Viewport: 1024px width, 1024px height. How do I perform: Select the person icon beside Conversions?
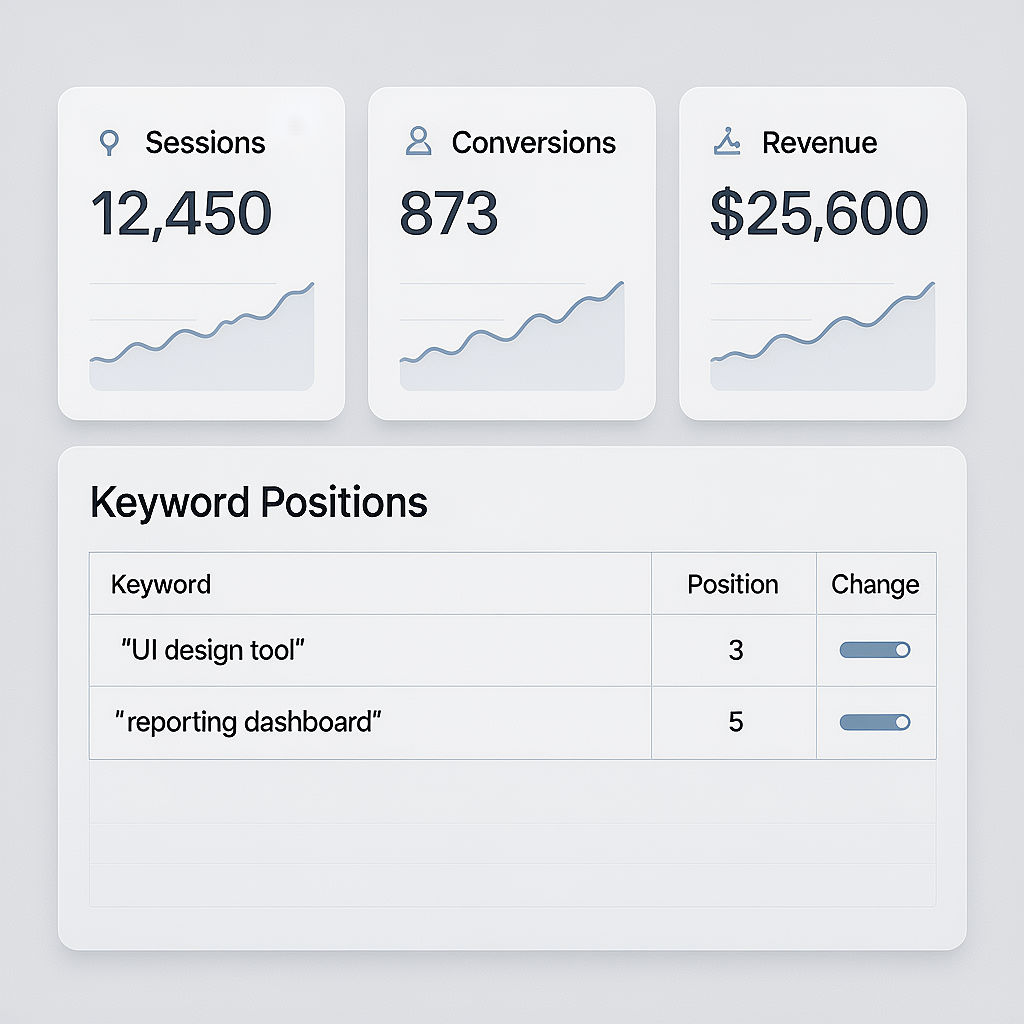click(417, 142)
